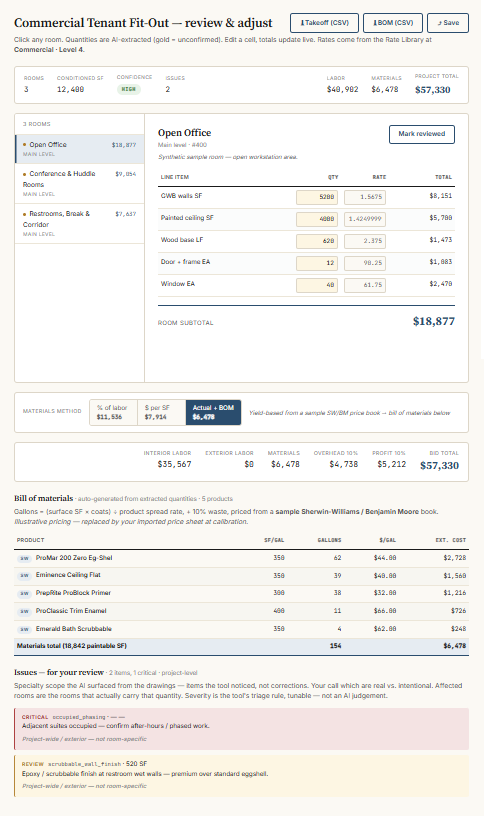Edit the Wood base LF quantity field
484x816 pixels.
coord(317,241)
